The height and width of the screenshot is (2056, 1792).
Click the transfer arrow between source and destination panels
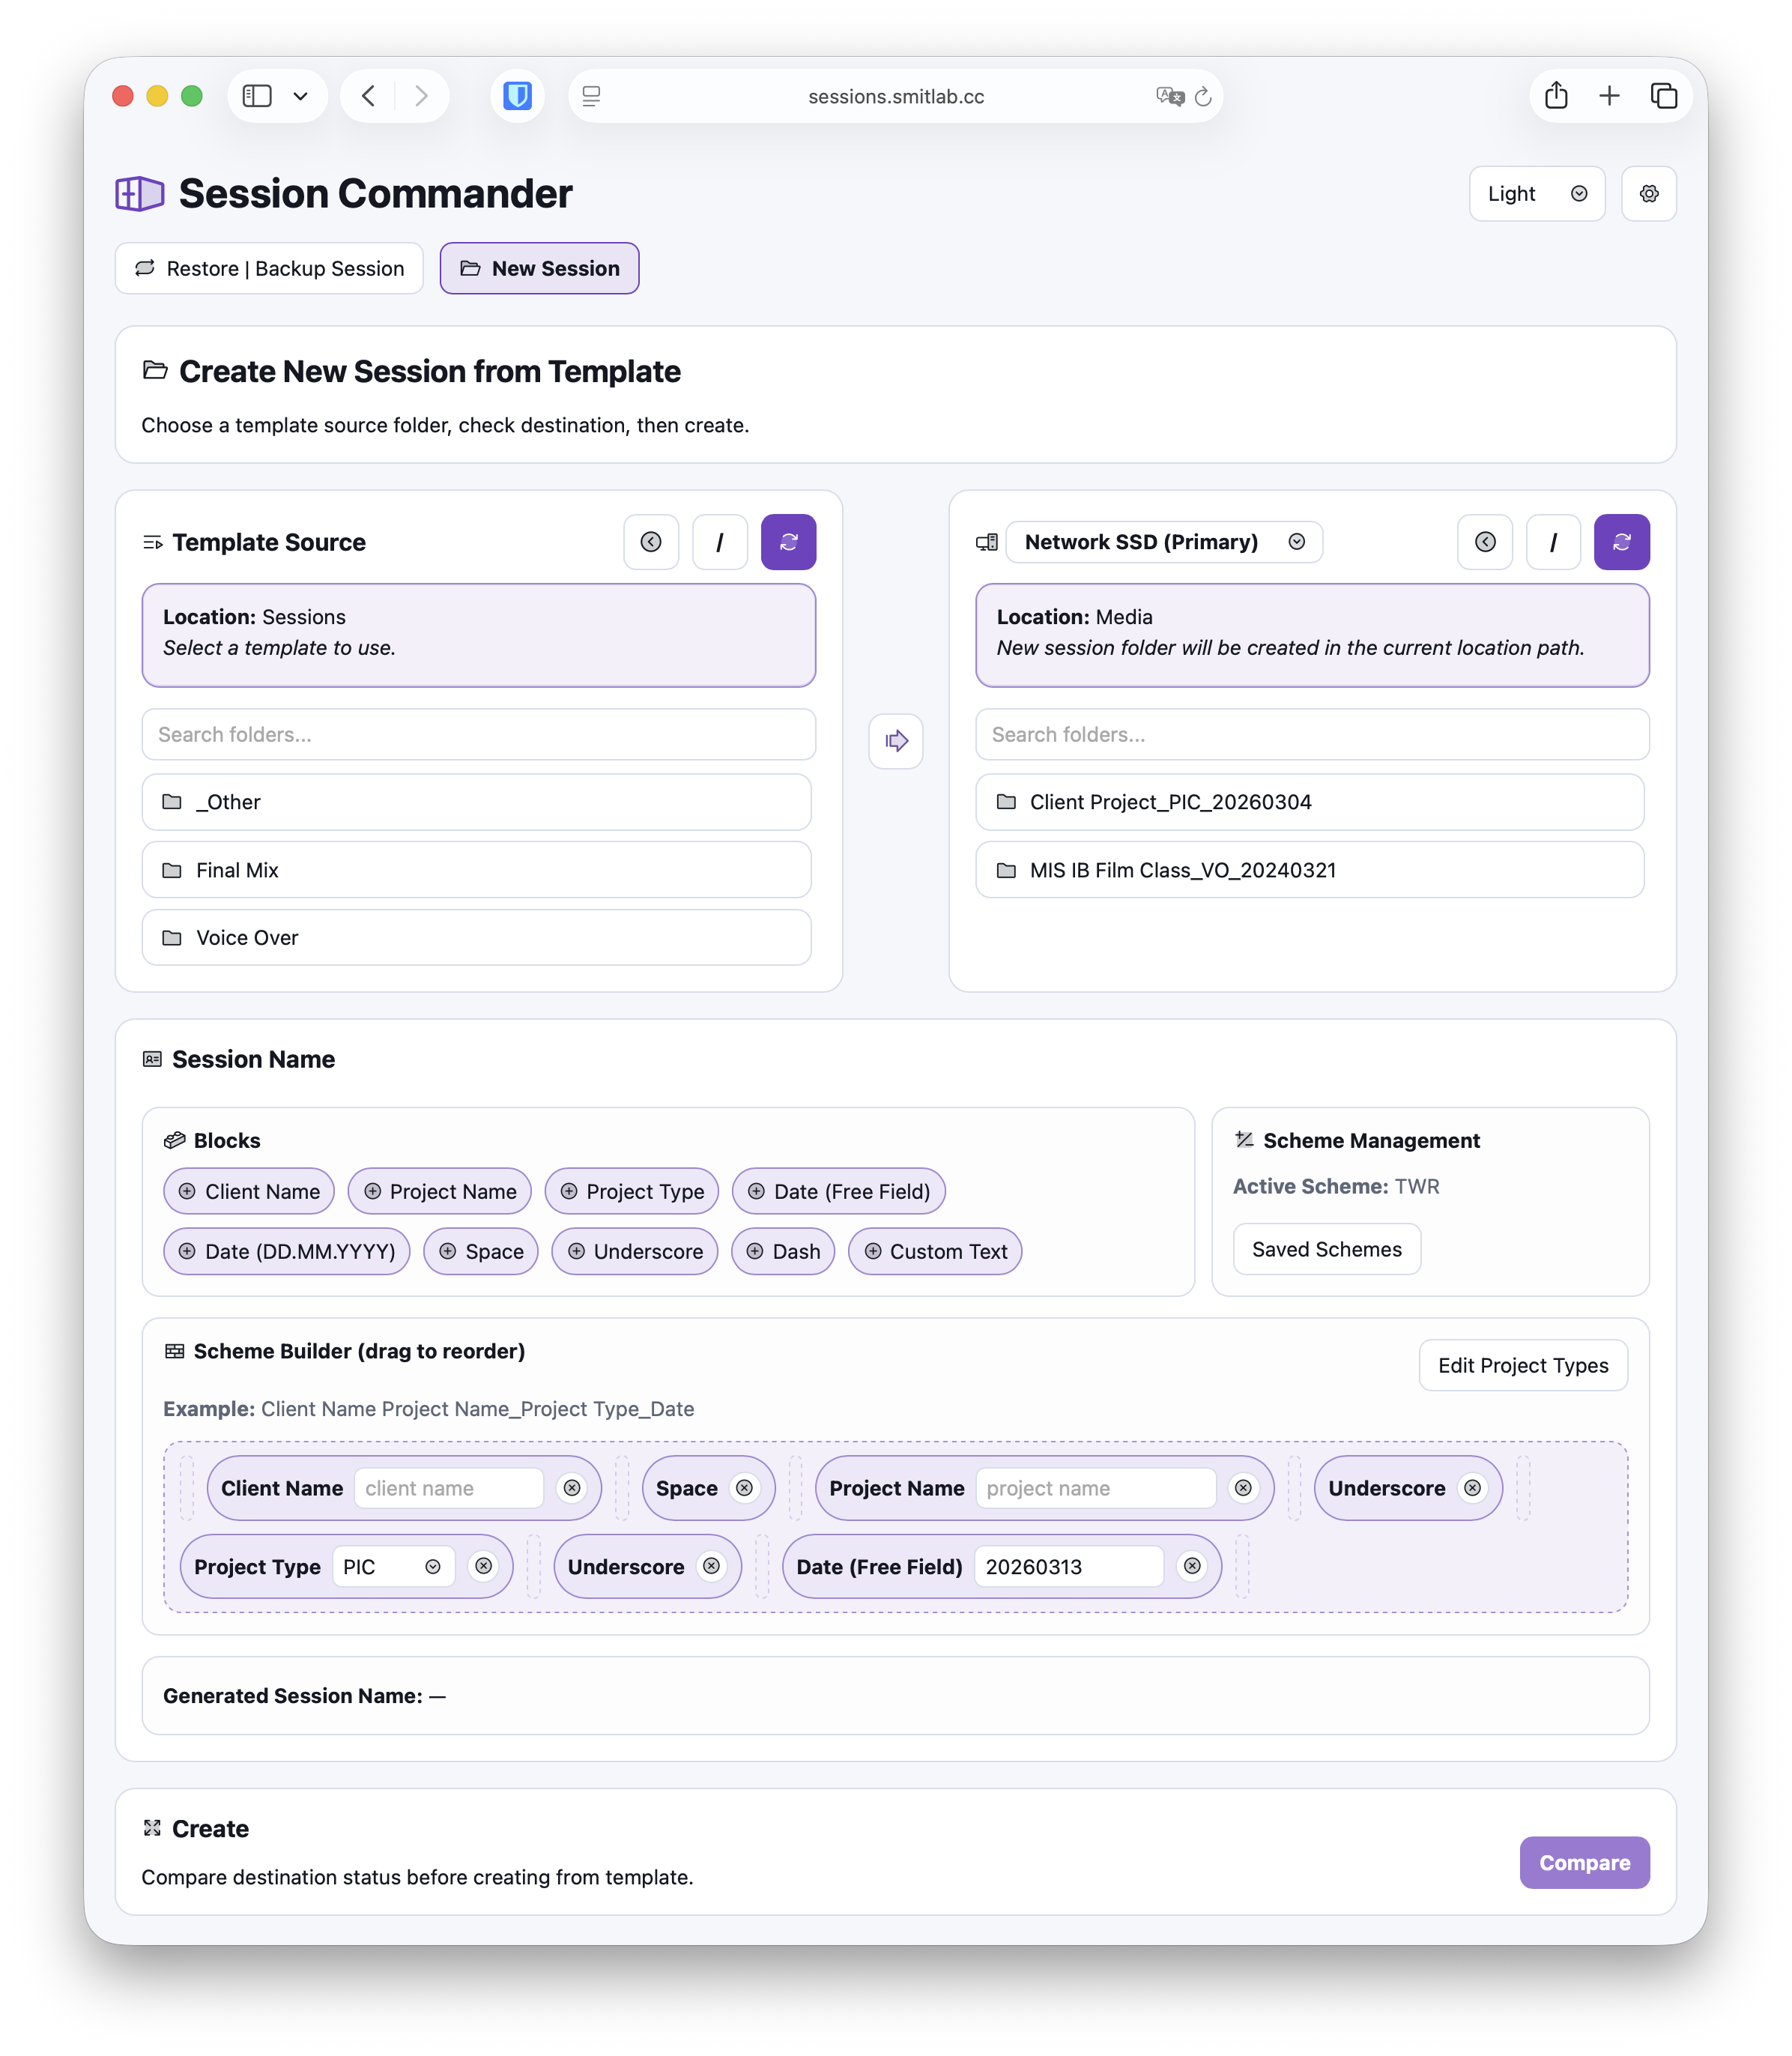(x=895, y=741)
